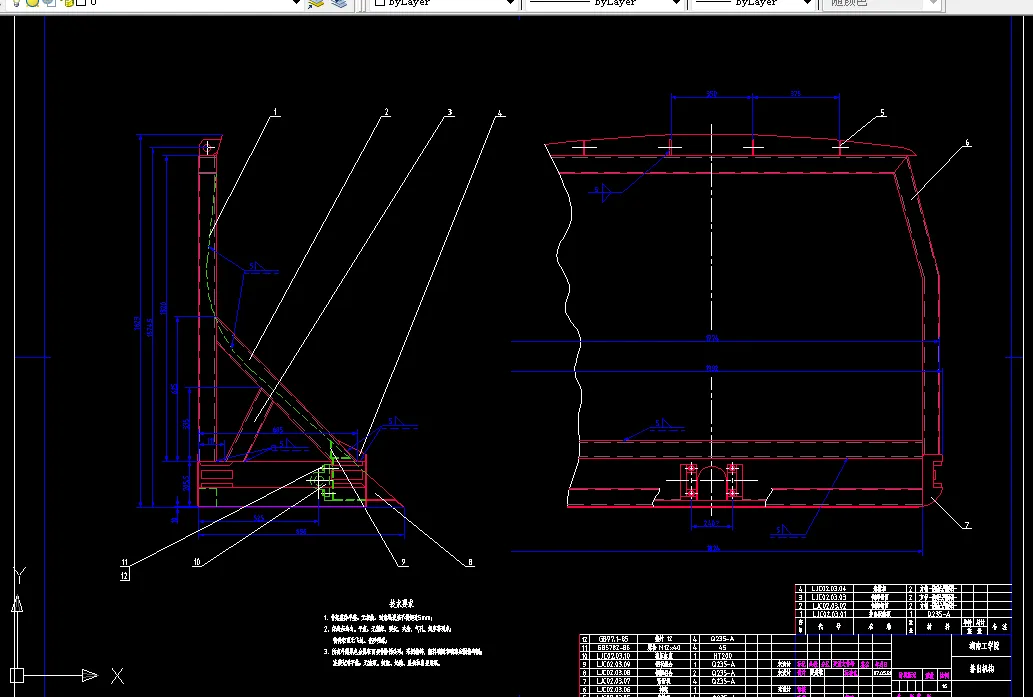The height and width of the screenshot is (697, 1033).
Task: Click the 645 horizontal dimension text
Action: coord(278,430)
